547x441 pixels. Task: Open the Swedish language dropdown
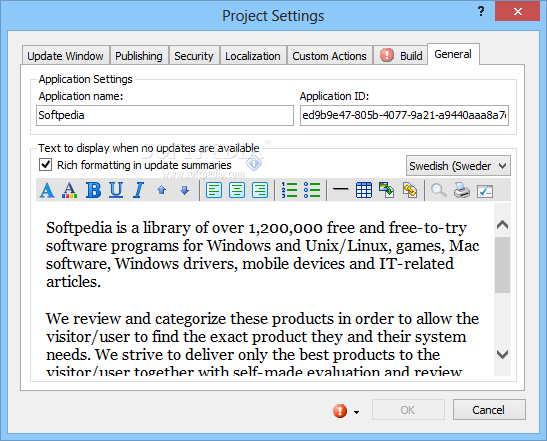point(458,166)
